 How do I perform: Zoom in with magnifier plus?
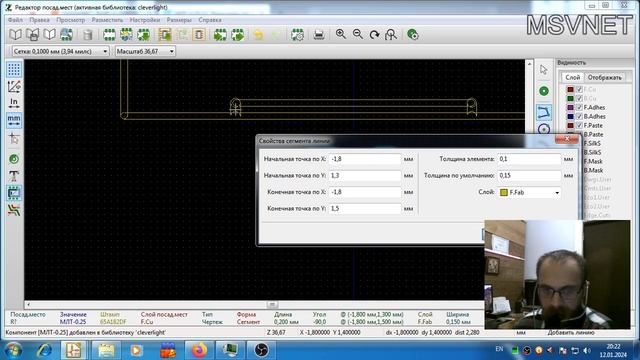340,35
